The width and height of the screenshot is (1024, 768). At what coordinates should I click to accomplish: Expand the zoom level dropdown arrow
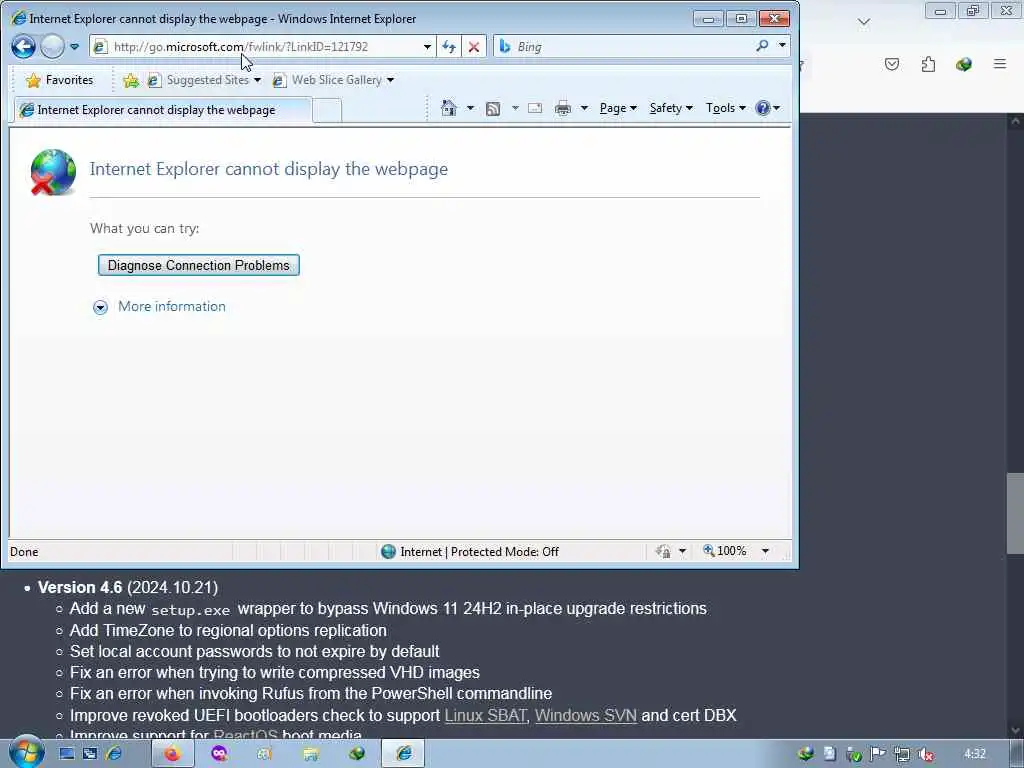[x=765, y=551]
